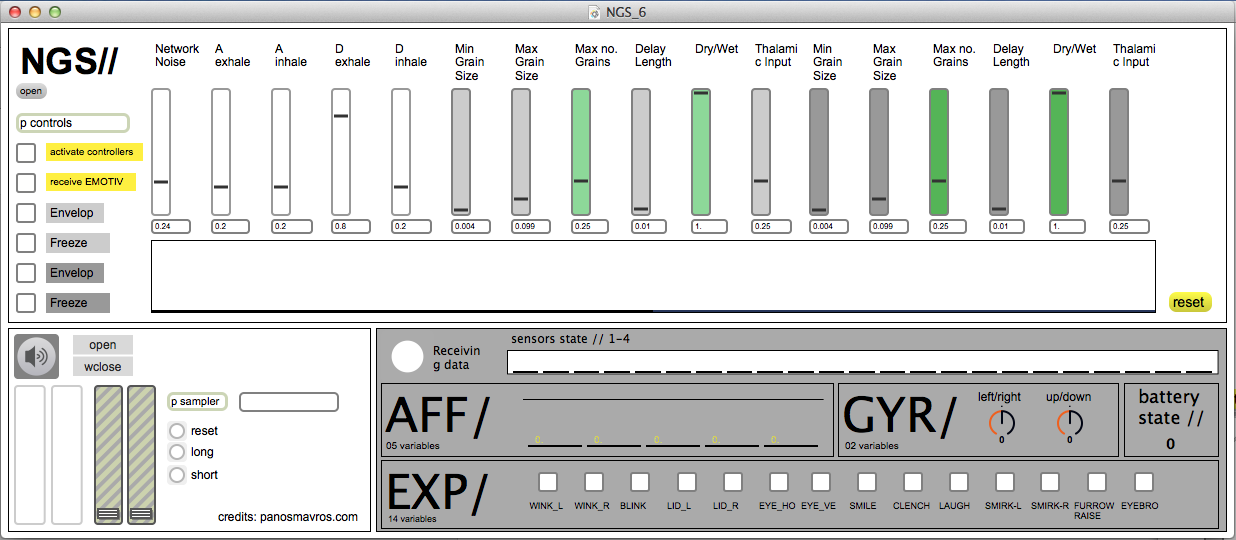
Task: Click the Network Noise slider
Action: coord(161,151)
